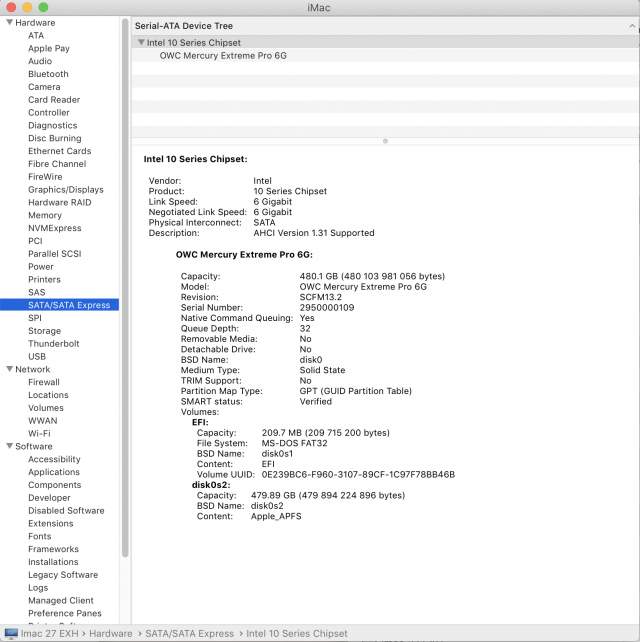The image size is (640, 642).
Task: Select OWC Mercury Extreme Pro 6G device row
Action: 223,56
